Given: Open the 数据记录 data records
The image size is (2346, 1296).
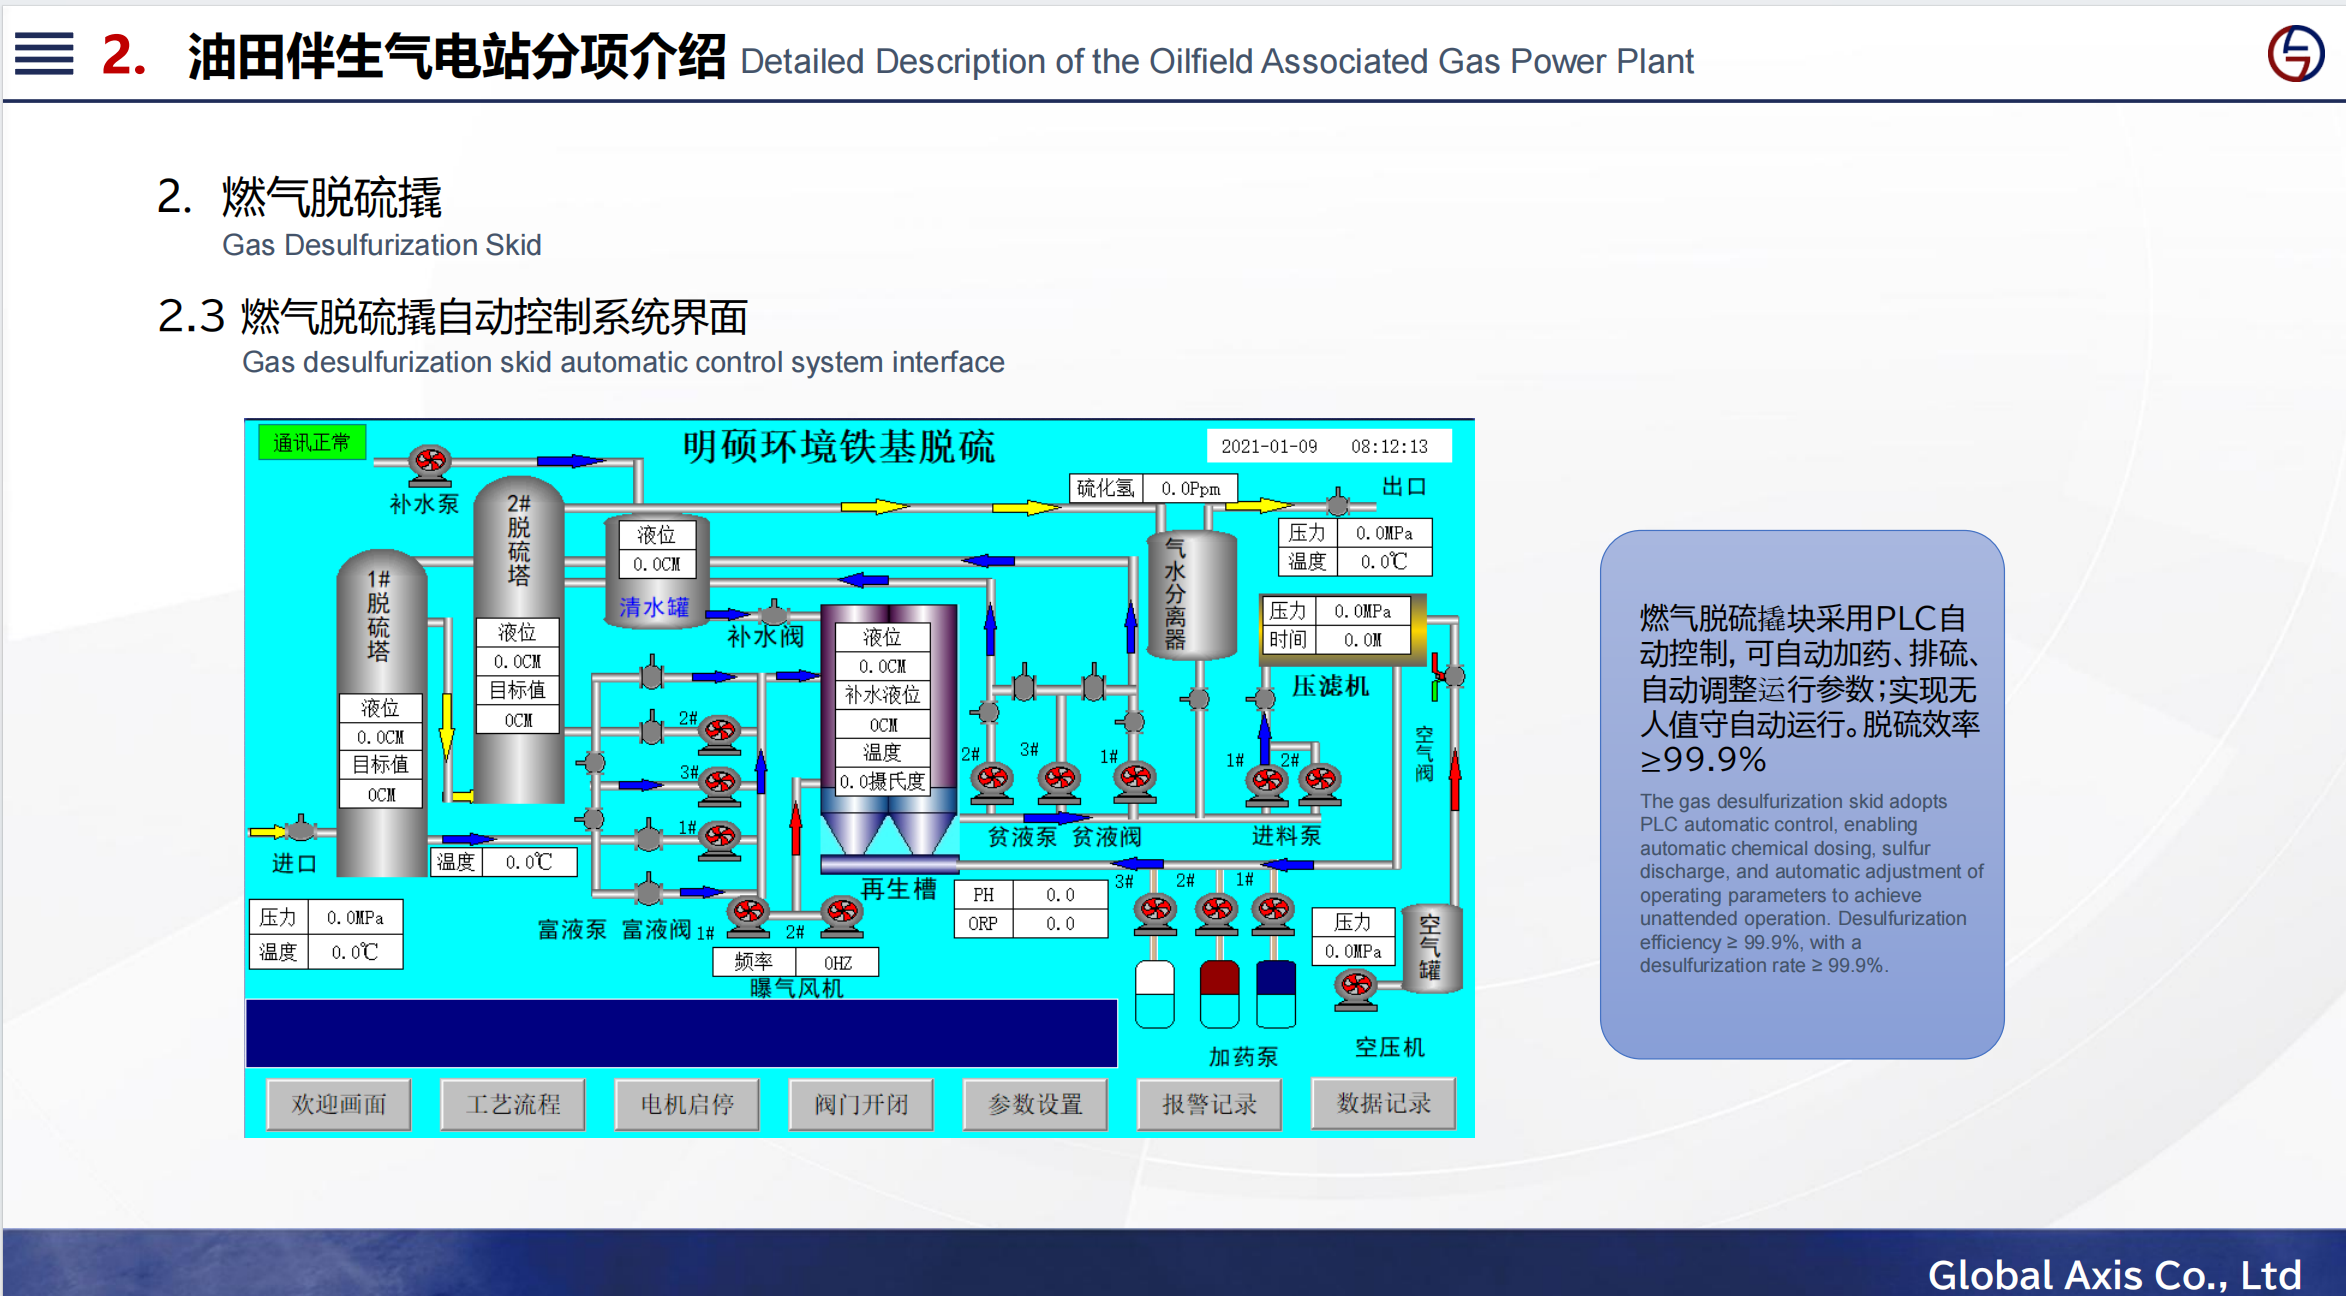Looking at the screenshot, I should [x=1383, y=1104].
